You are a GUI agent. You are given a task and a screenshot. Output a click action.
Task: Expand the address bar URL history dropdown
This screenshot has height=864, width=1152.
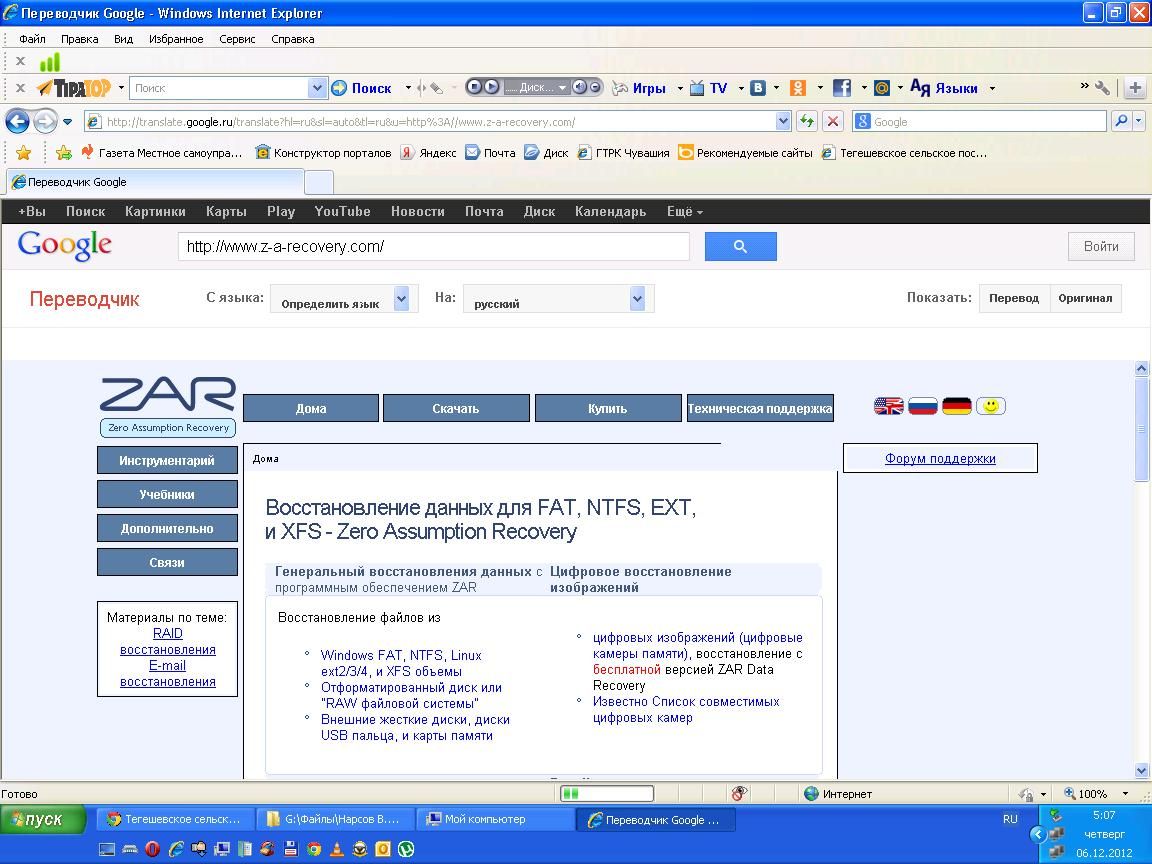783,121
